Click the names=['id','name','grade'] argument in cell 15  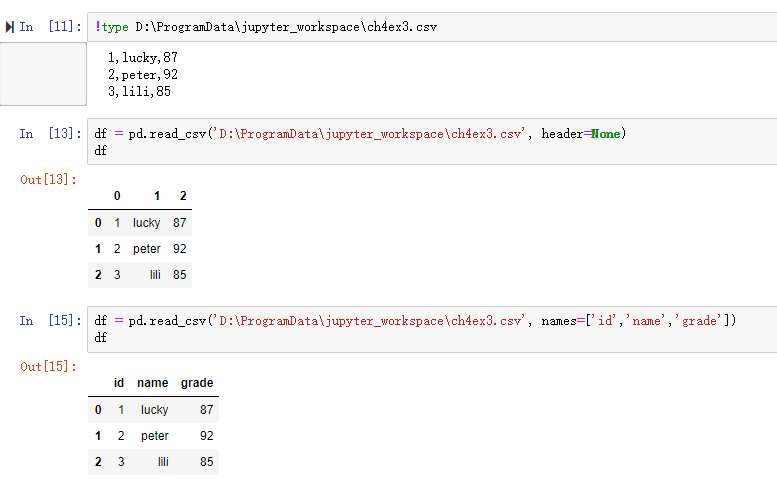639,321
